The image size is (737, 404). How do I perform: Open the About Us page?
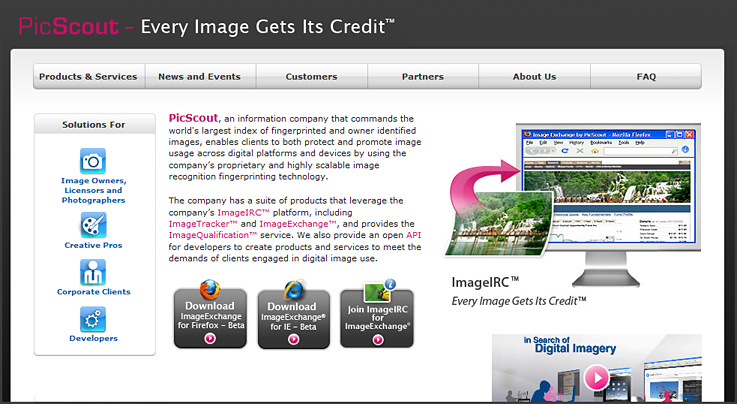point(534,77)
